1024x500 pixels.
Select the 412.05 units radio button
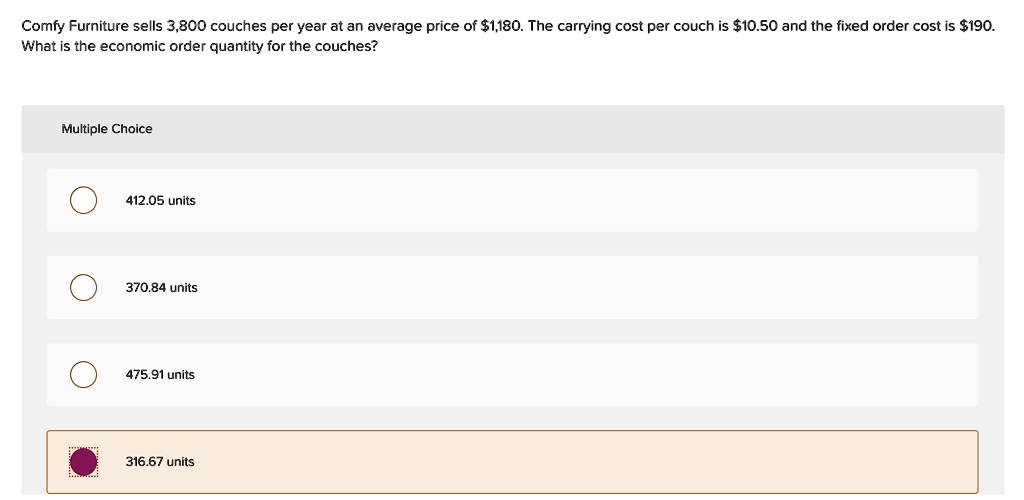click(84, 200)
